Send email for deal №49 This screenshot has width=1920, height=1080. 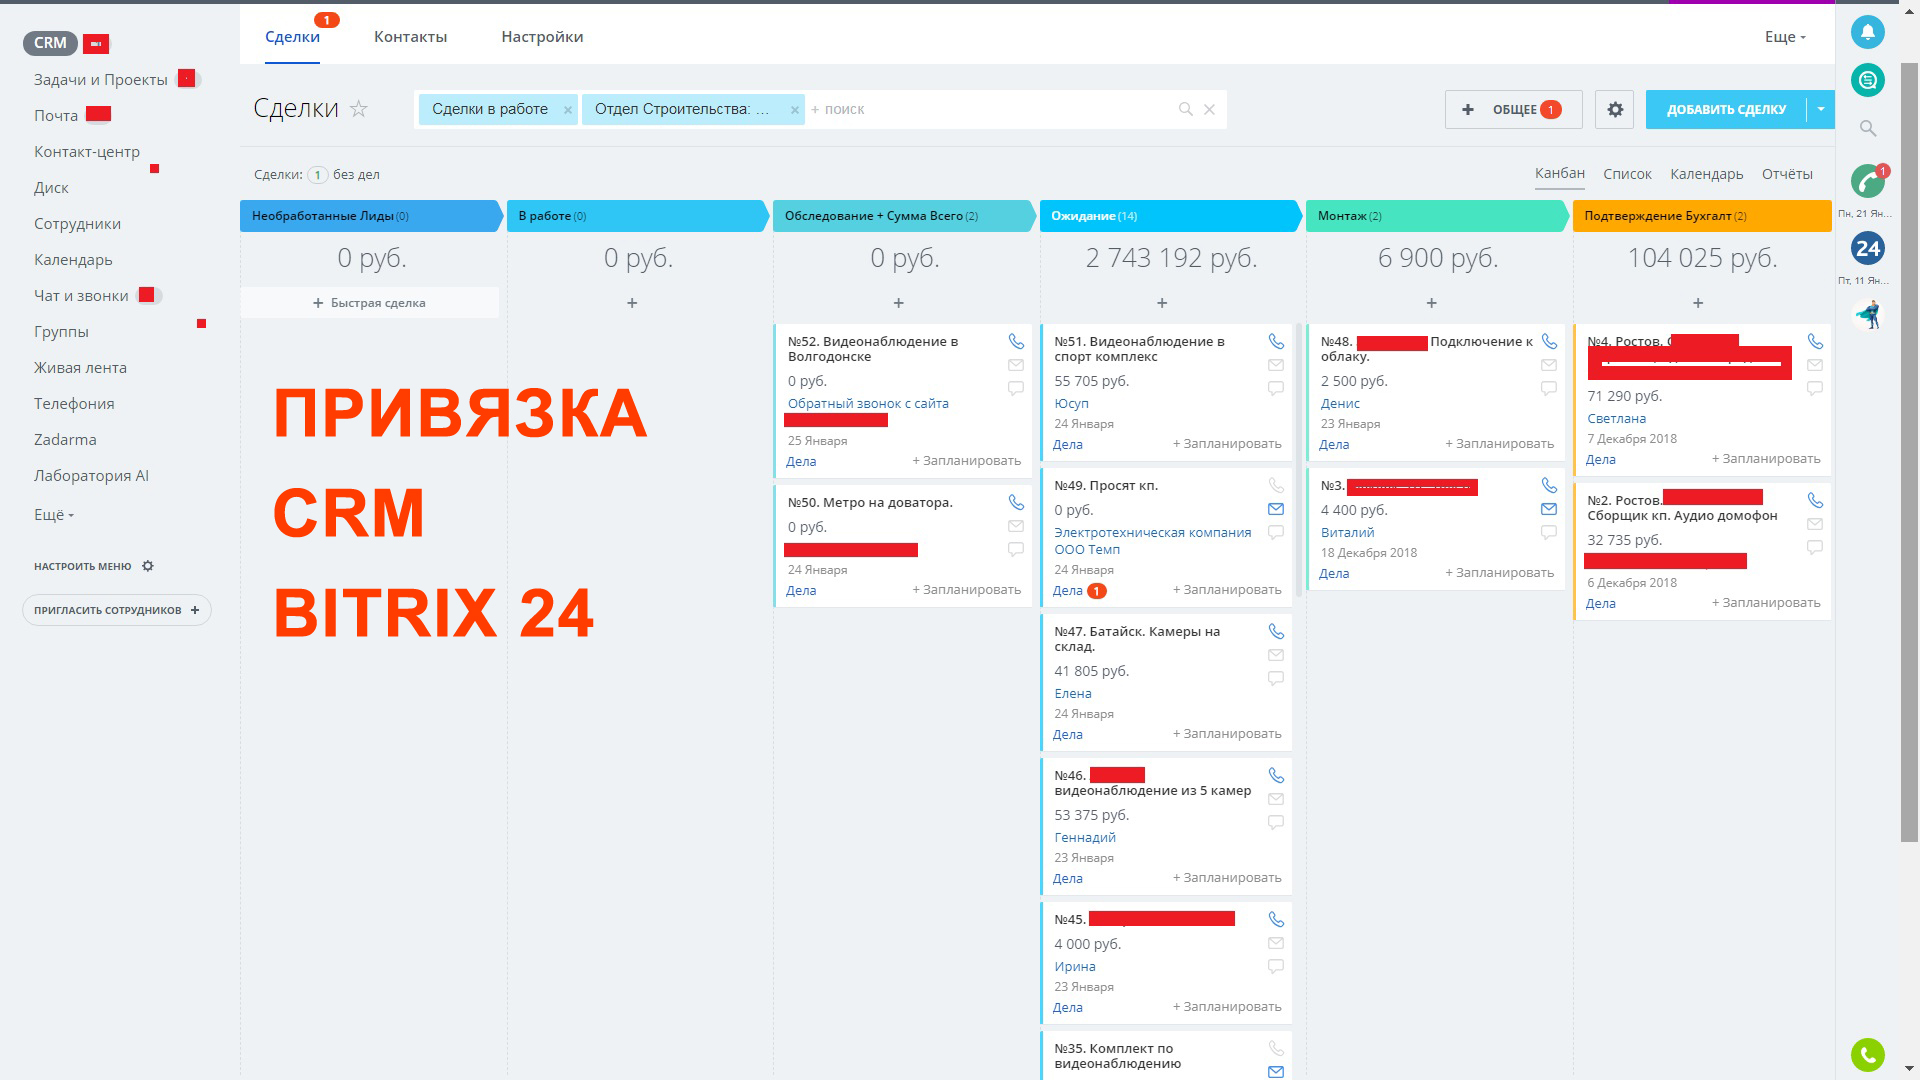point(1276,509)
